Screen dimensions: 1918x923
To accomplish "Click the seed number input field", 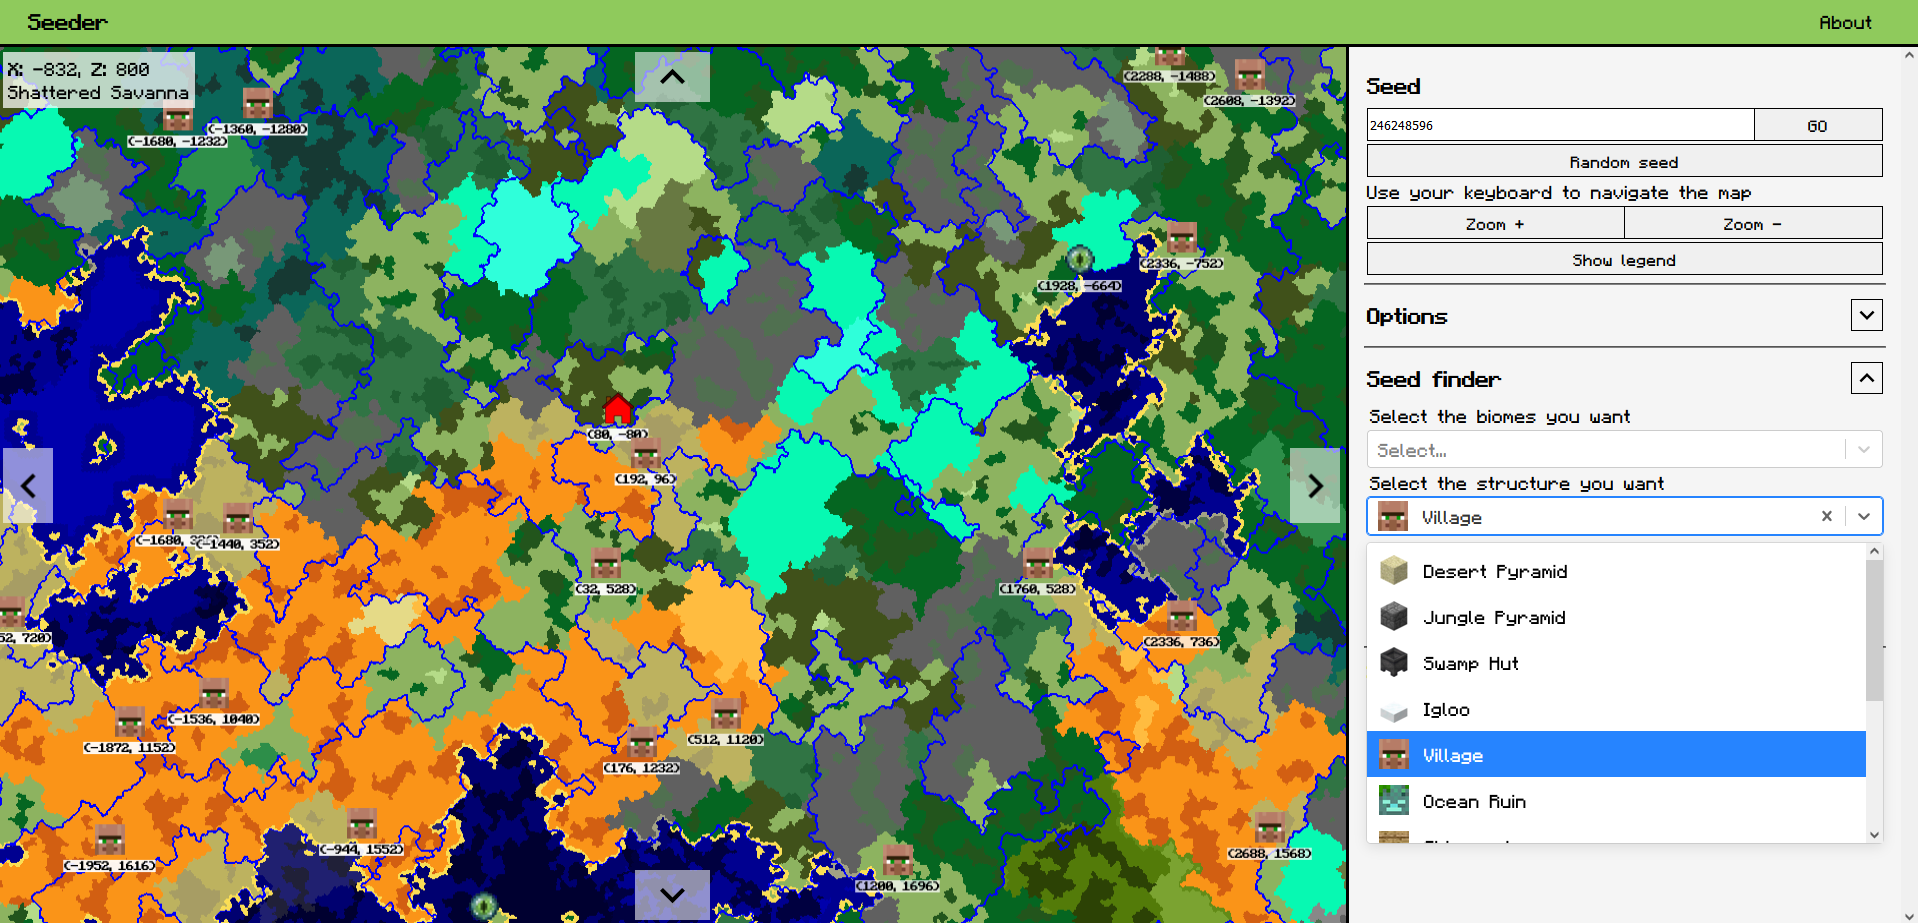I will (x=1560, y=125).
